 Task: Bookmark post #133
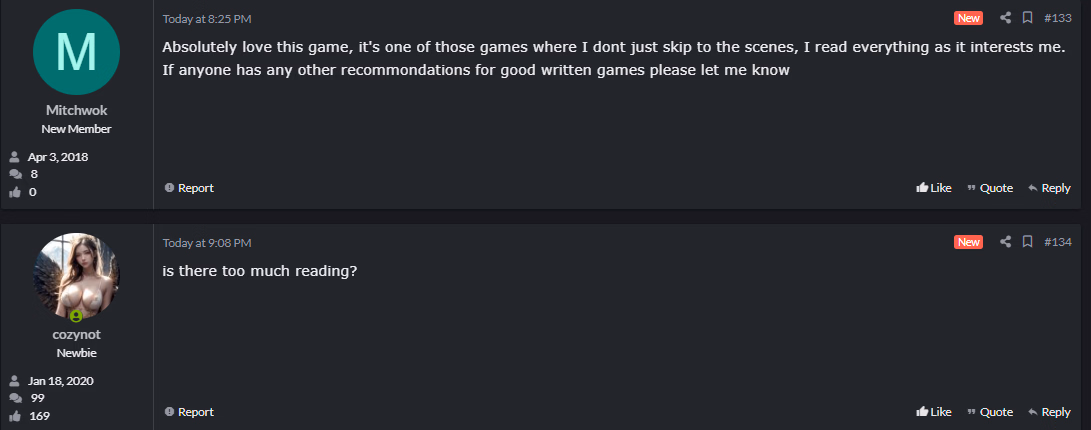1027,18
